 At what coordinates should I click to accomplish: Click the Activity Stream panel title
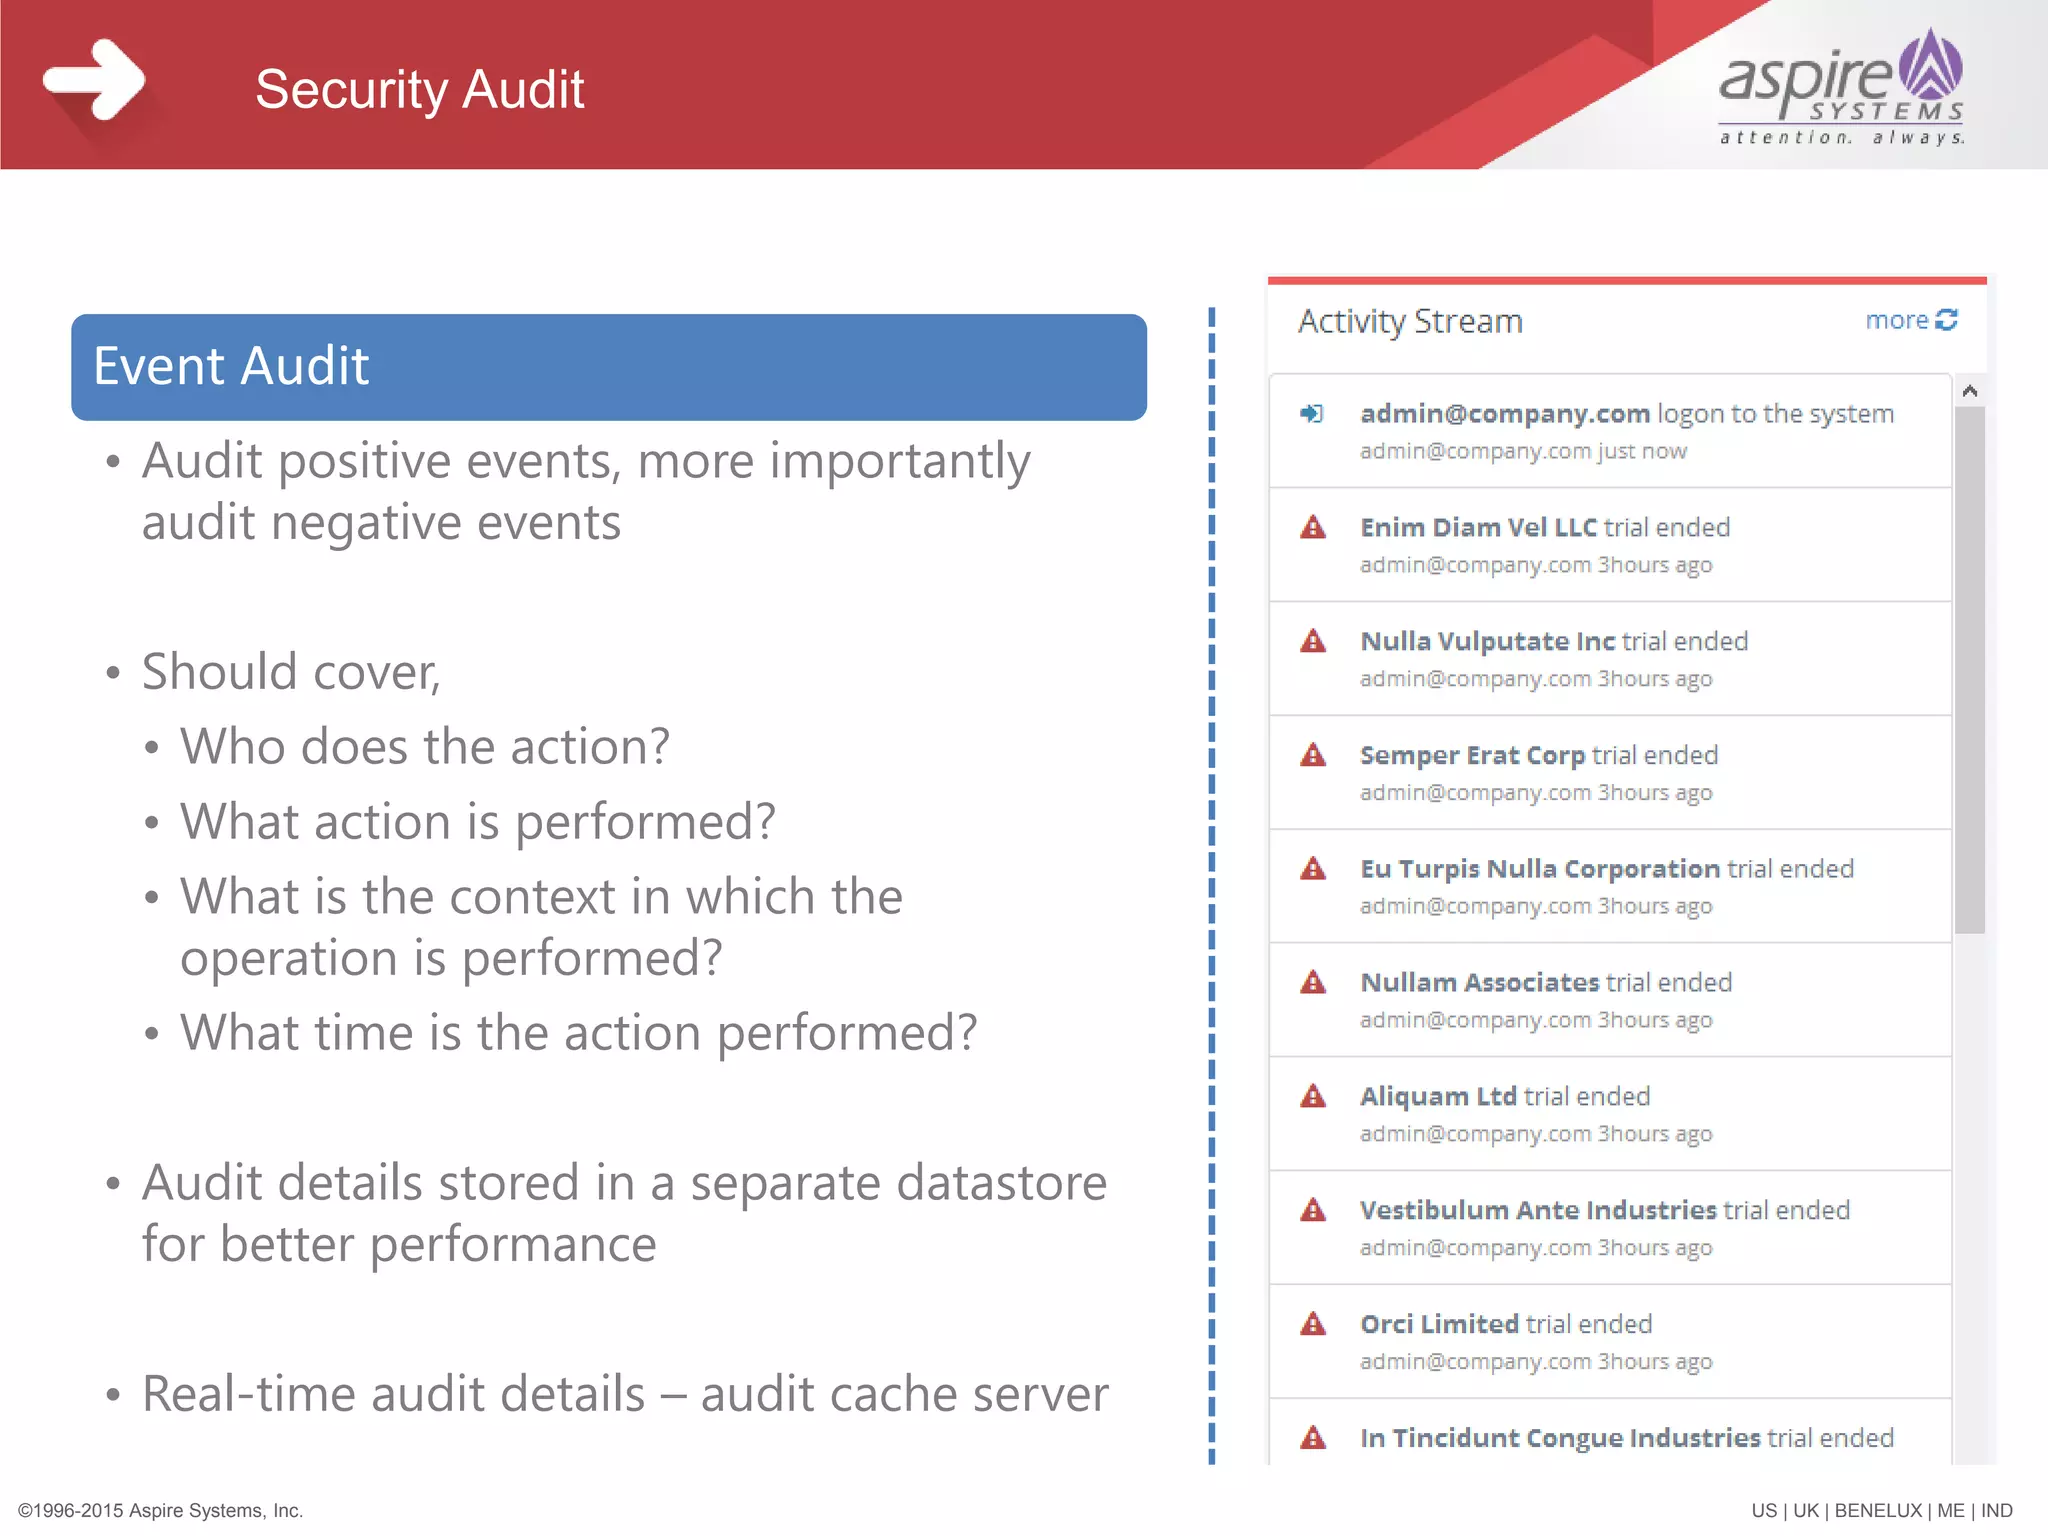1410,322
